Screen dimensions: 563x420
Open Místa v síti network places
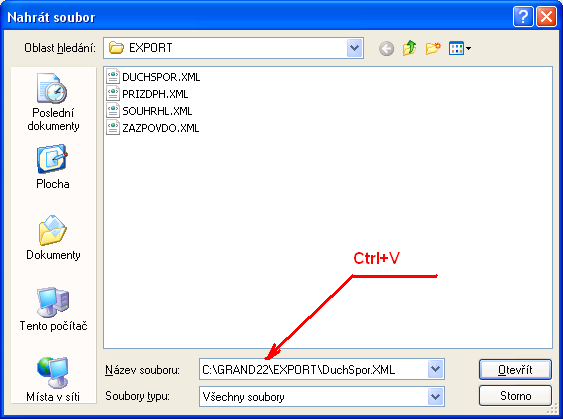pyautogui.click(x=53, y=379)
